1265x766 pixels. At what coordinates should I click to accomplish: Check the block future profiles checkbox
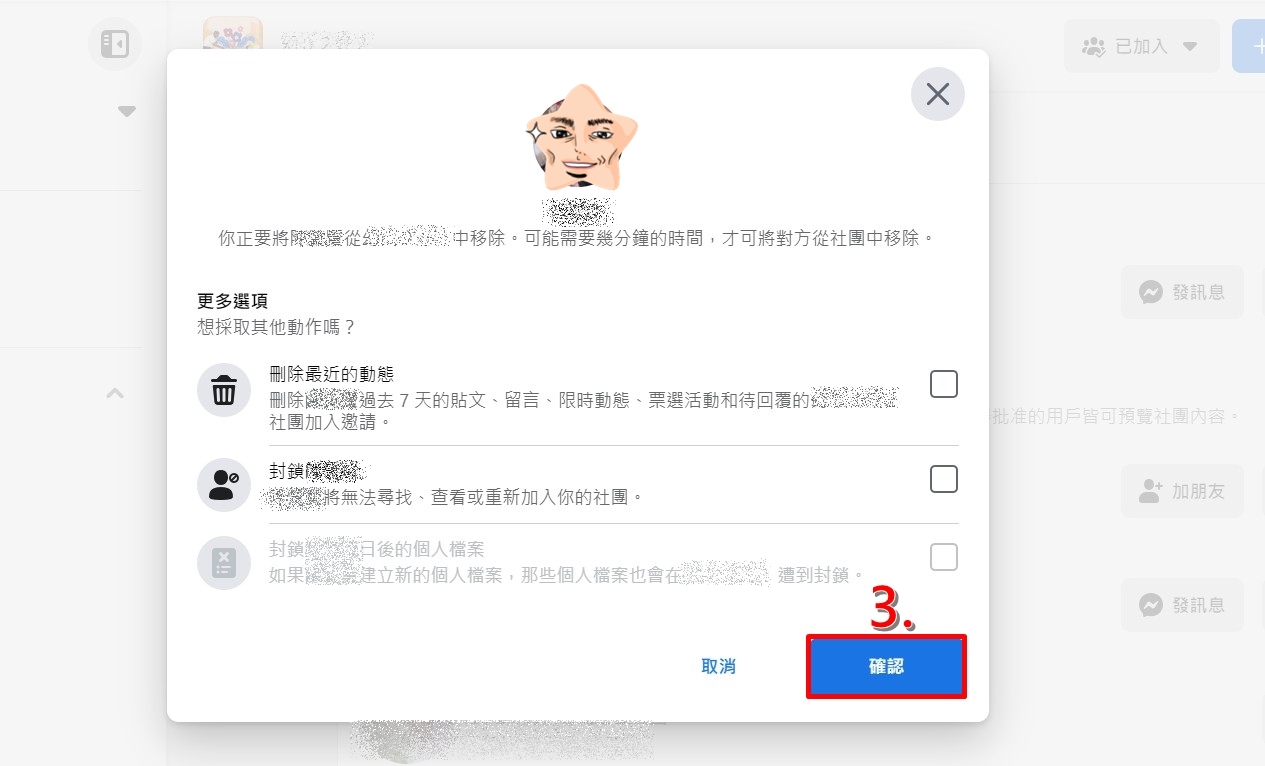tap(944, 557)
